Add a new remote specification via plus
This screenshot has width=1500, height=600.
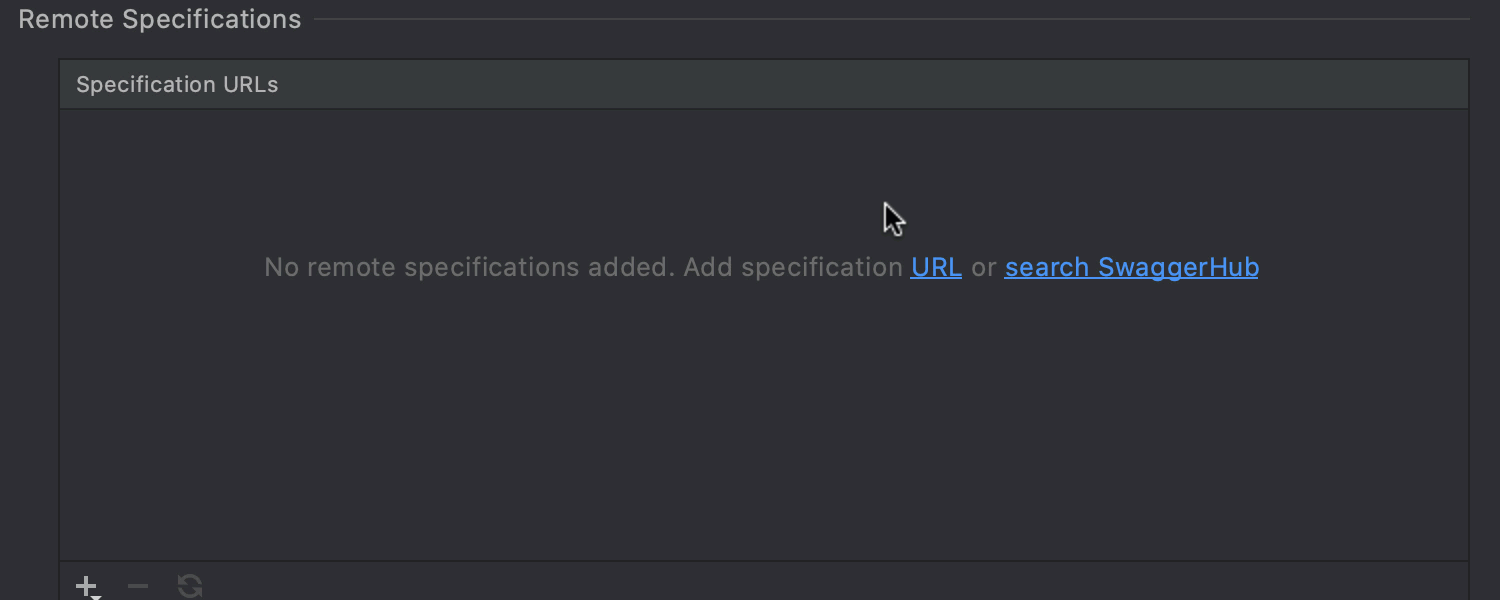(87, 586)
